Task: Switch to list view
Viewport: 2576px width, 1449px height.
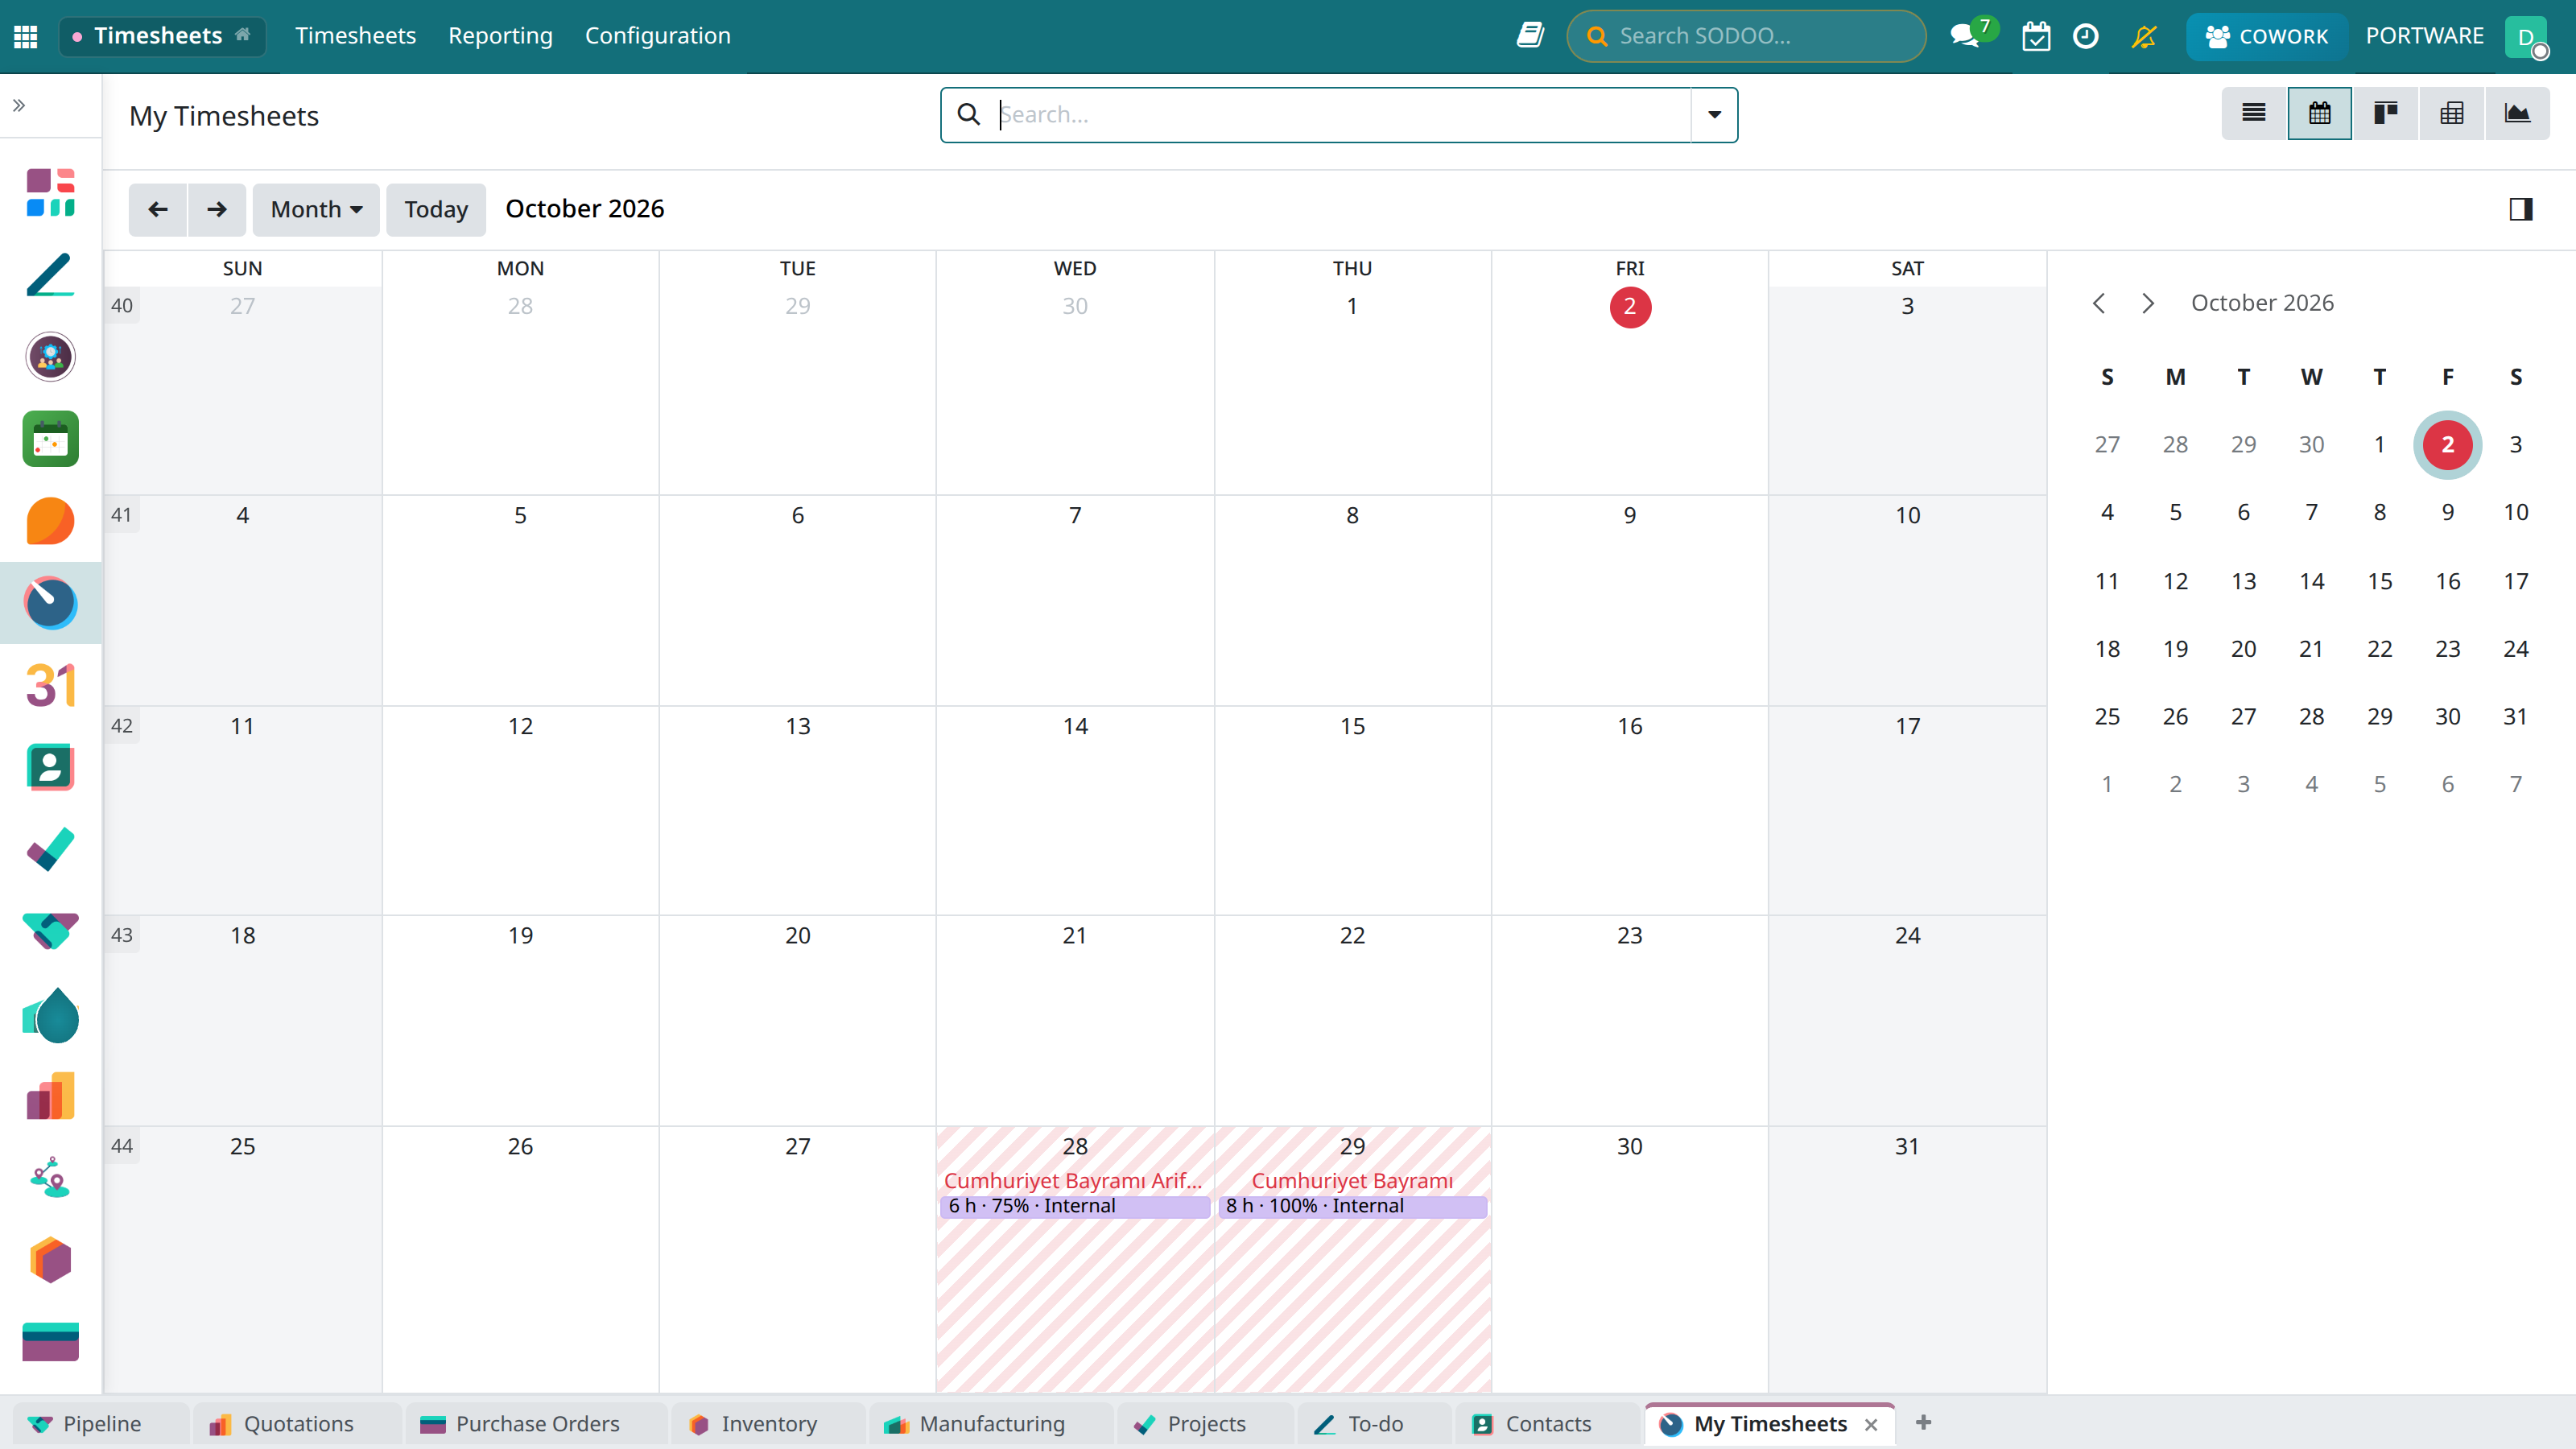Action: pyautogui.click(x=2254, y=113)
